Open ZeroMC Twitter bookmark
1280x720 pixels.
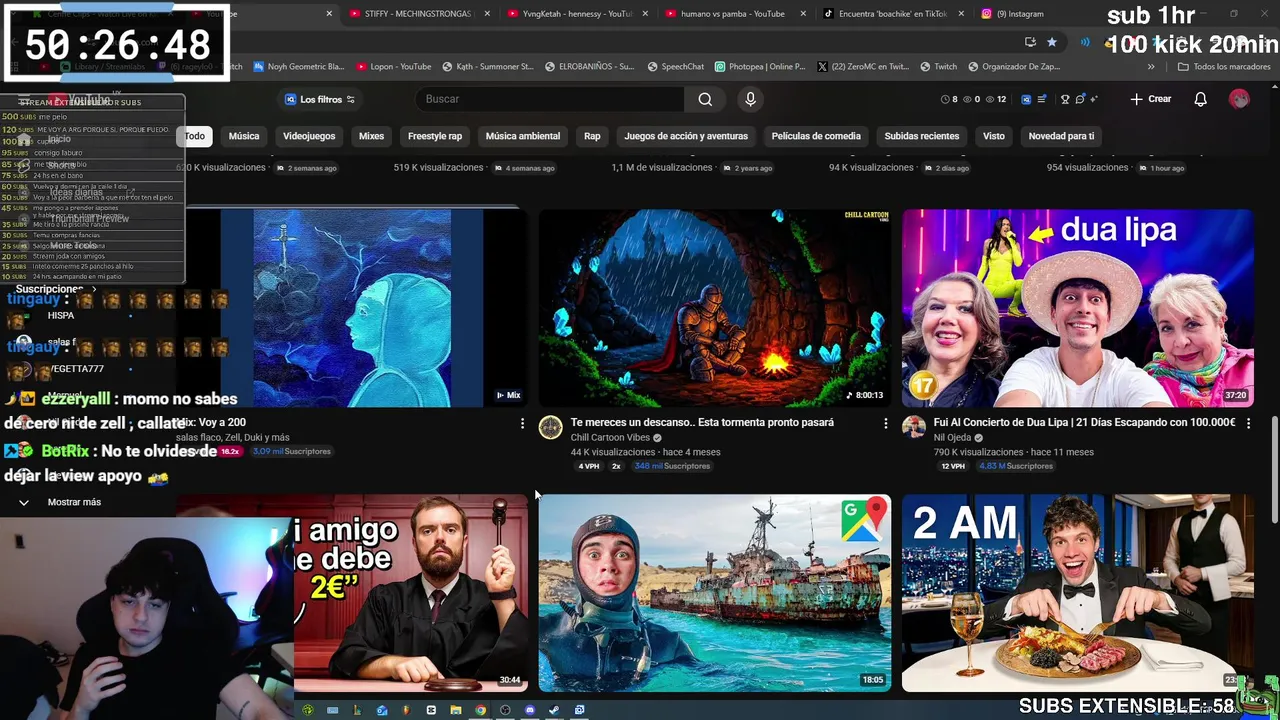coord(862,67)
